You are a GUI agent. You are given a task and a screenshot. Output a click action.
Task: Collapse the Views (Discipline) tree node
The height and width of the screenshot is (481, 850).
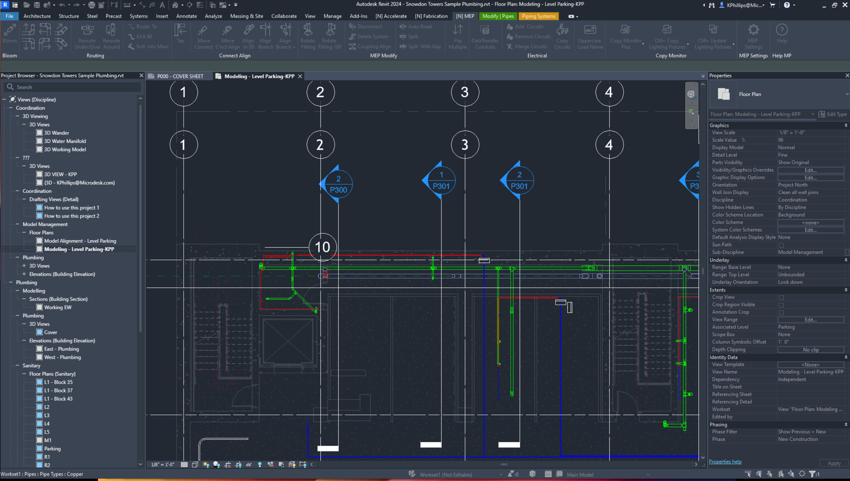4,100
